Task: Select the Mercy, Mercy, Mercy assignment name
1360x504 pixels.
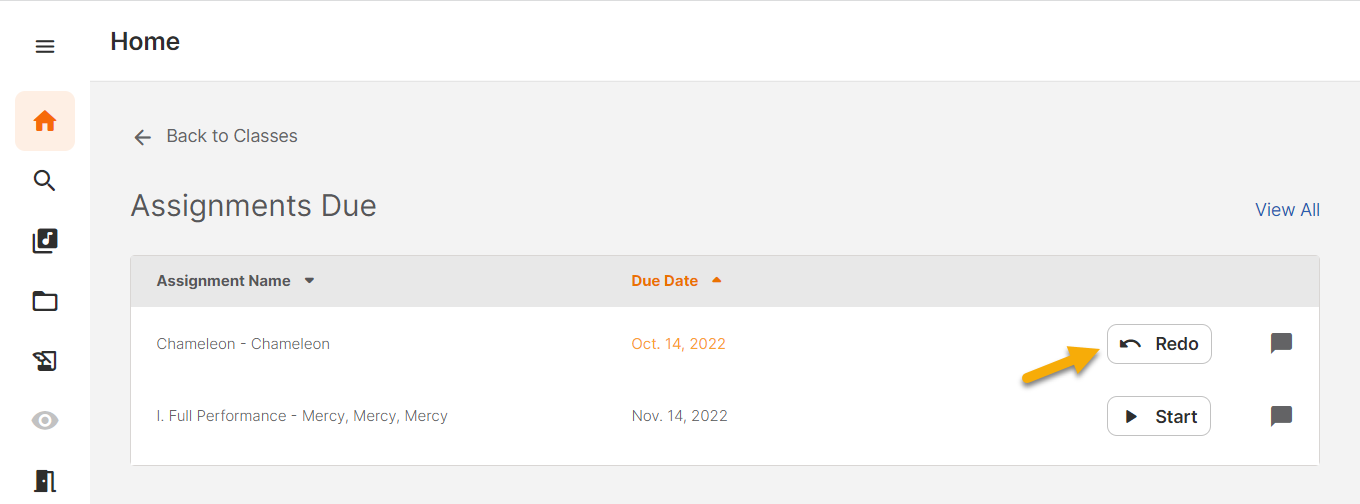Action: (302, 416)
